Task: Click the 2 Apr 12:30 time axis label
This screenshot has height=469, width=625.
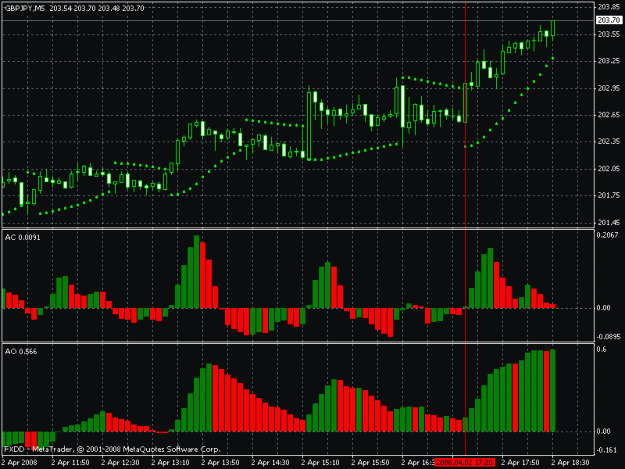Action: coord(120,463)
